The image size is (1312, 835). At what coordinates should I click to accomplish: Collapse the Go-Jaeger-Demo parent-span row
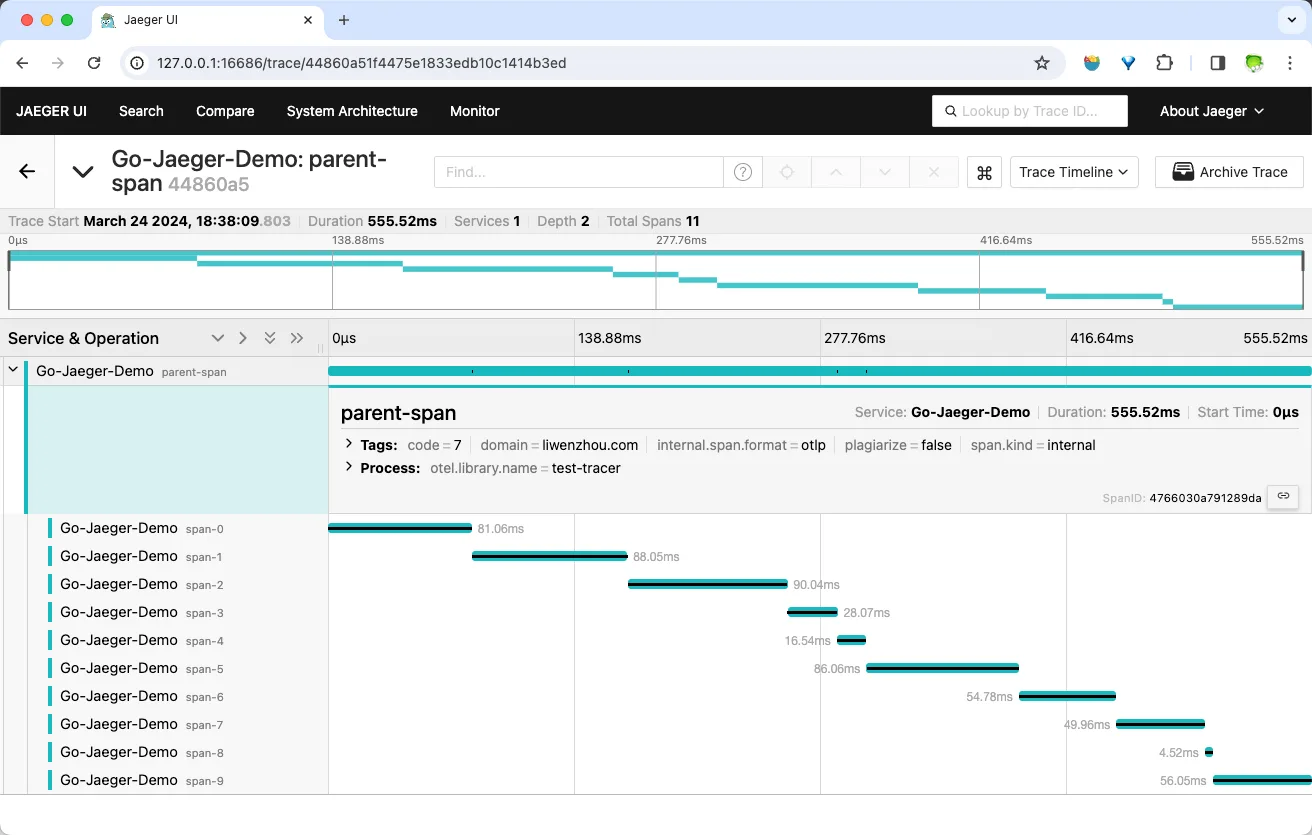14,370
